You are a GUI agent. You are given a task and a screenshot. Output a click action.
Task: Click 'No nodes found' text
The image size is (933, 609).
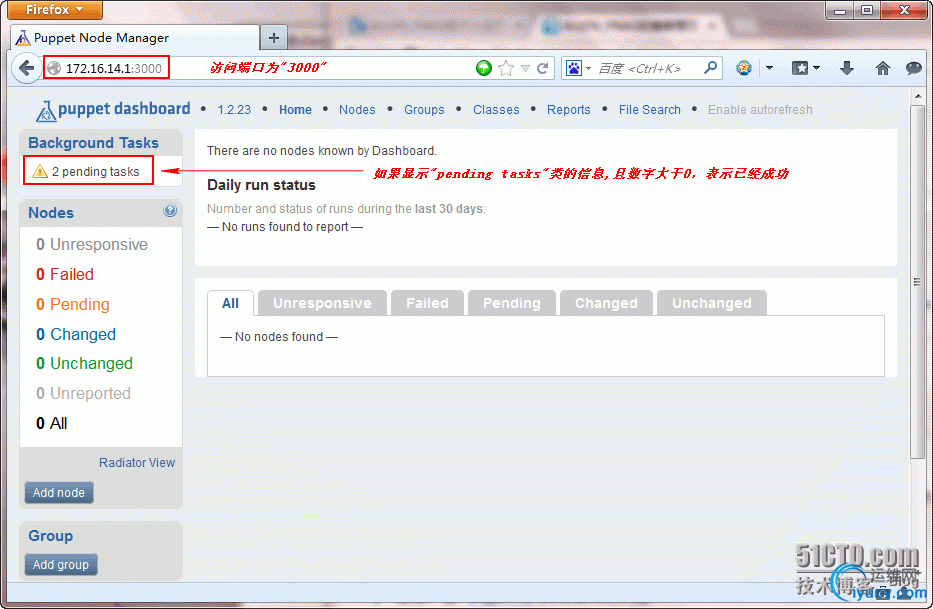tap(279, 337)
